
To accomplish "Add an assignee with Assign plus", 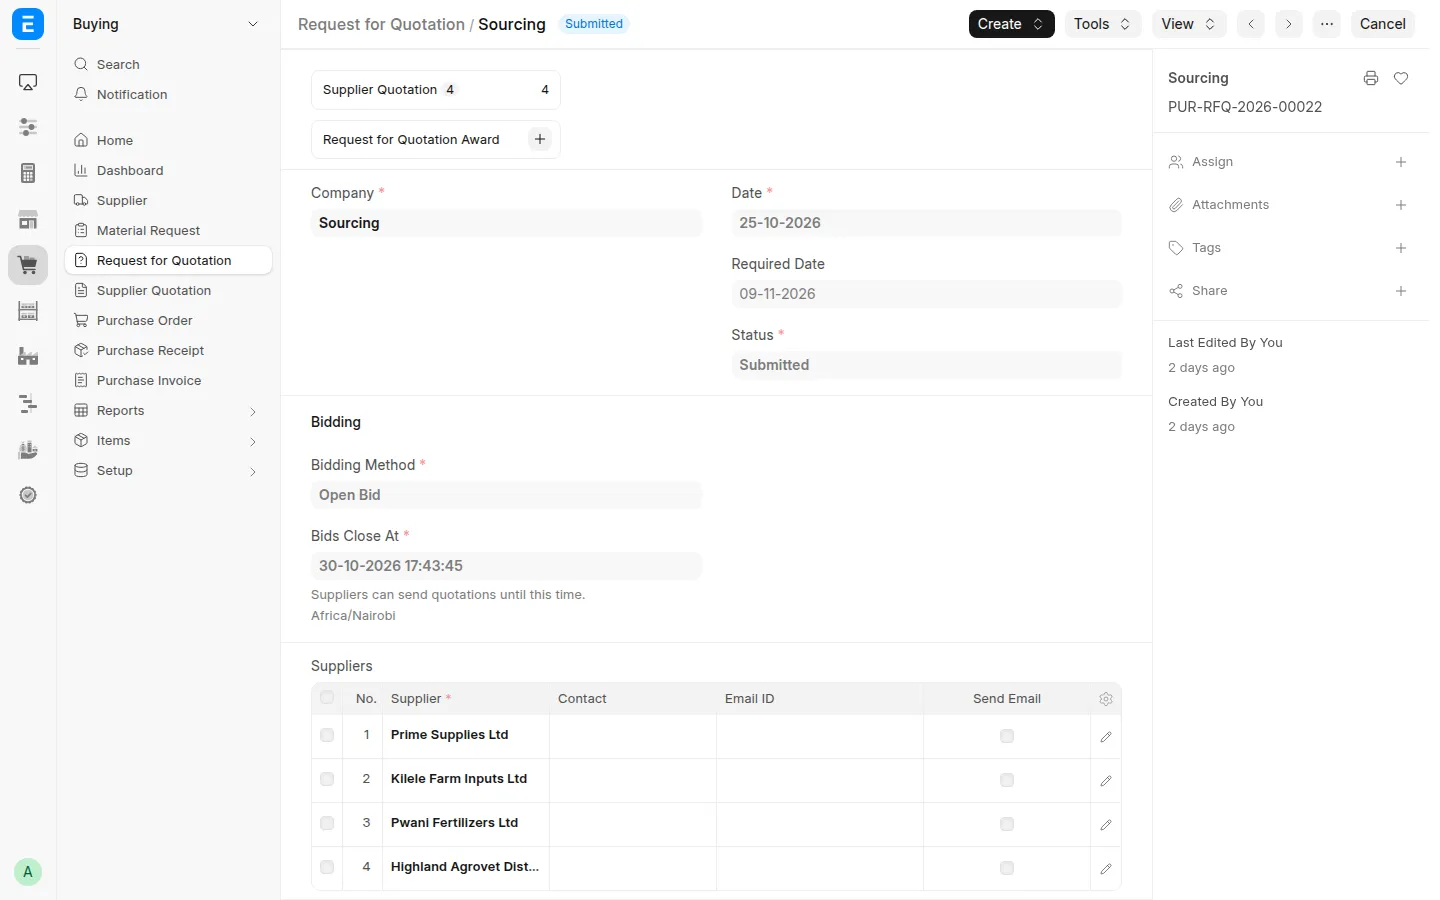I will click(x=1401, y=162).
